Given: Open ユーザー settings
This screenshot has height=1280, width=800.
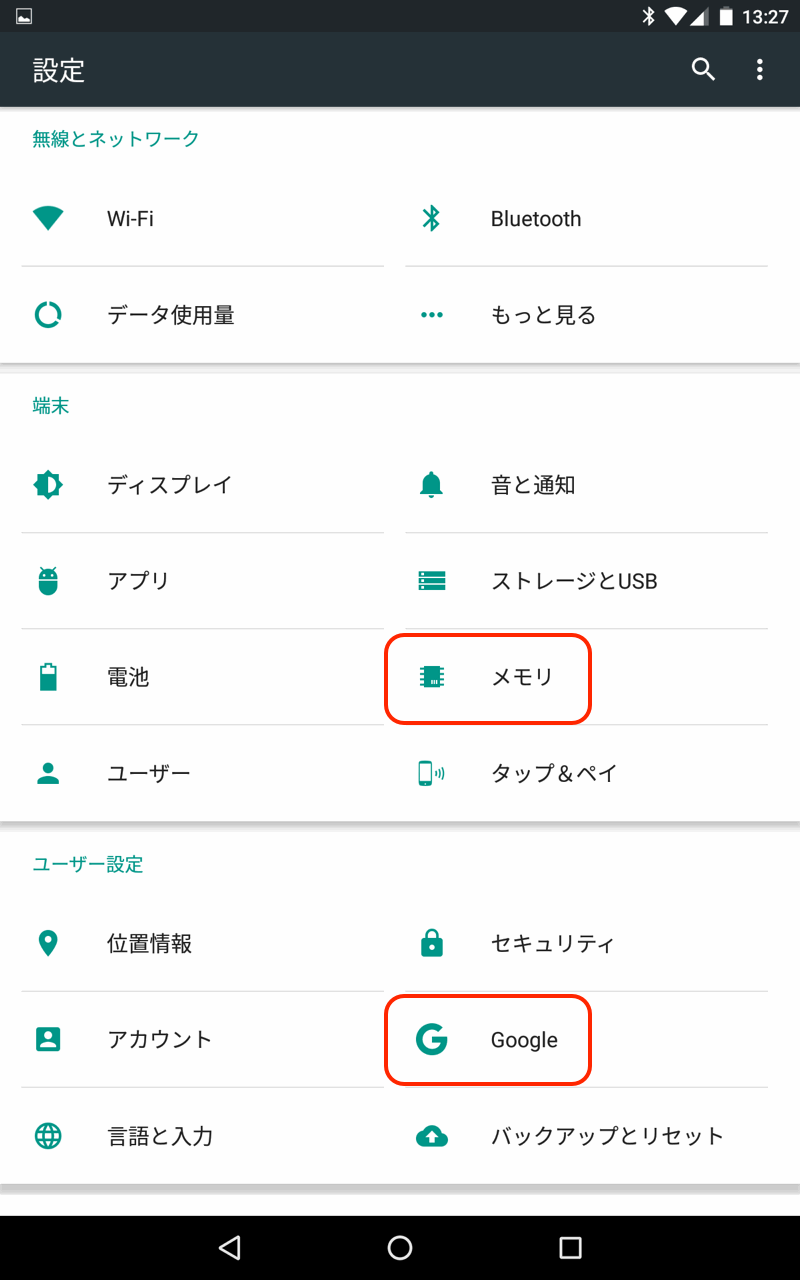Looking at the screenshot, I should pos(149,773).
